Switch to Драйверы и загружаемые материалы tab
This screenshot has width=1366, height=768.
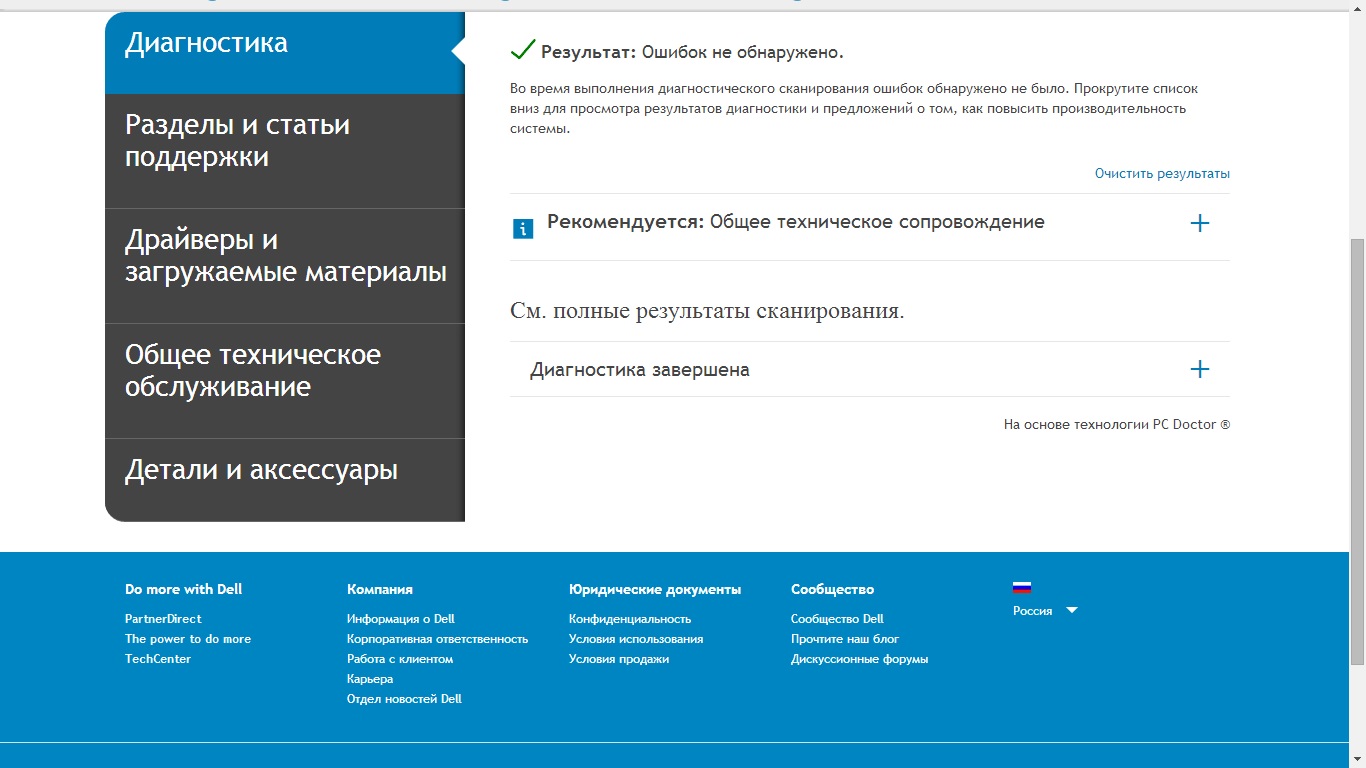tap(285, 256)
